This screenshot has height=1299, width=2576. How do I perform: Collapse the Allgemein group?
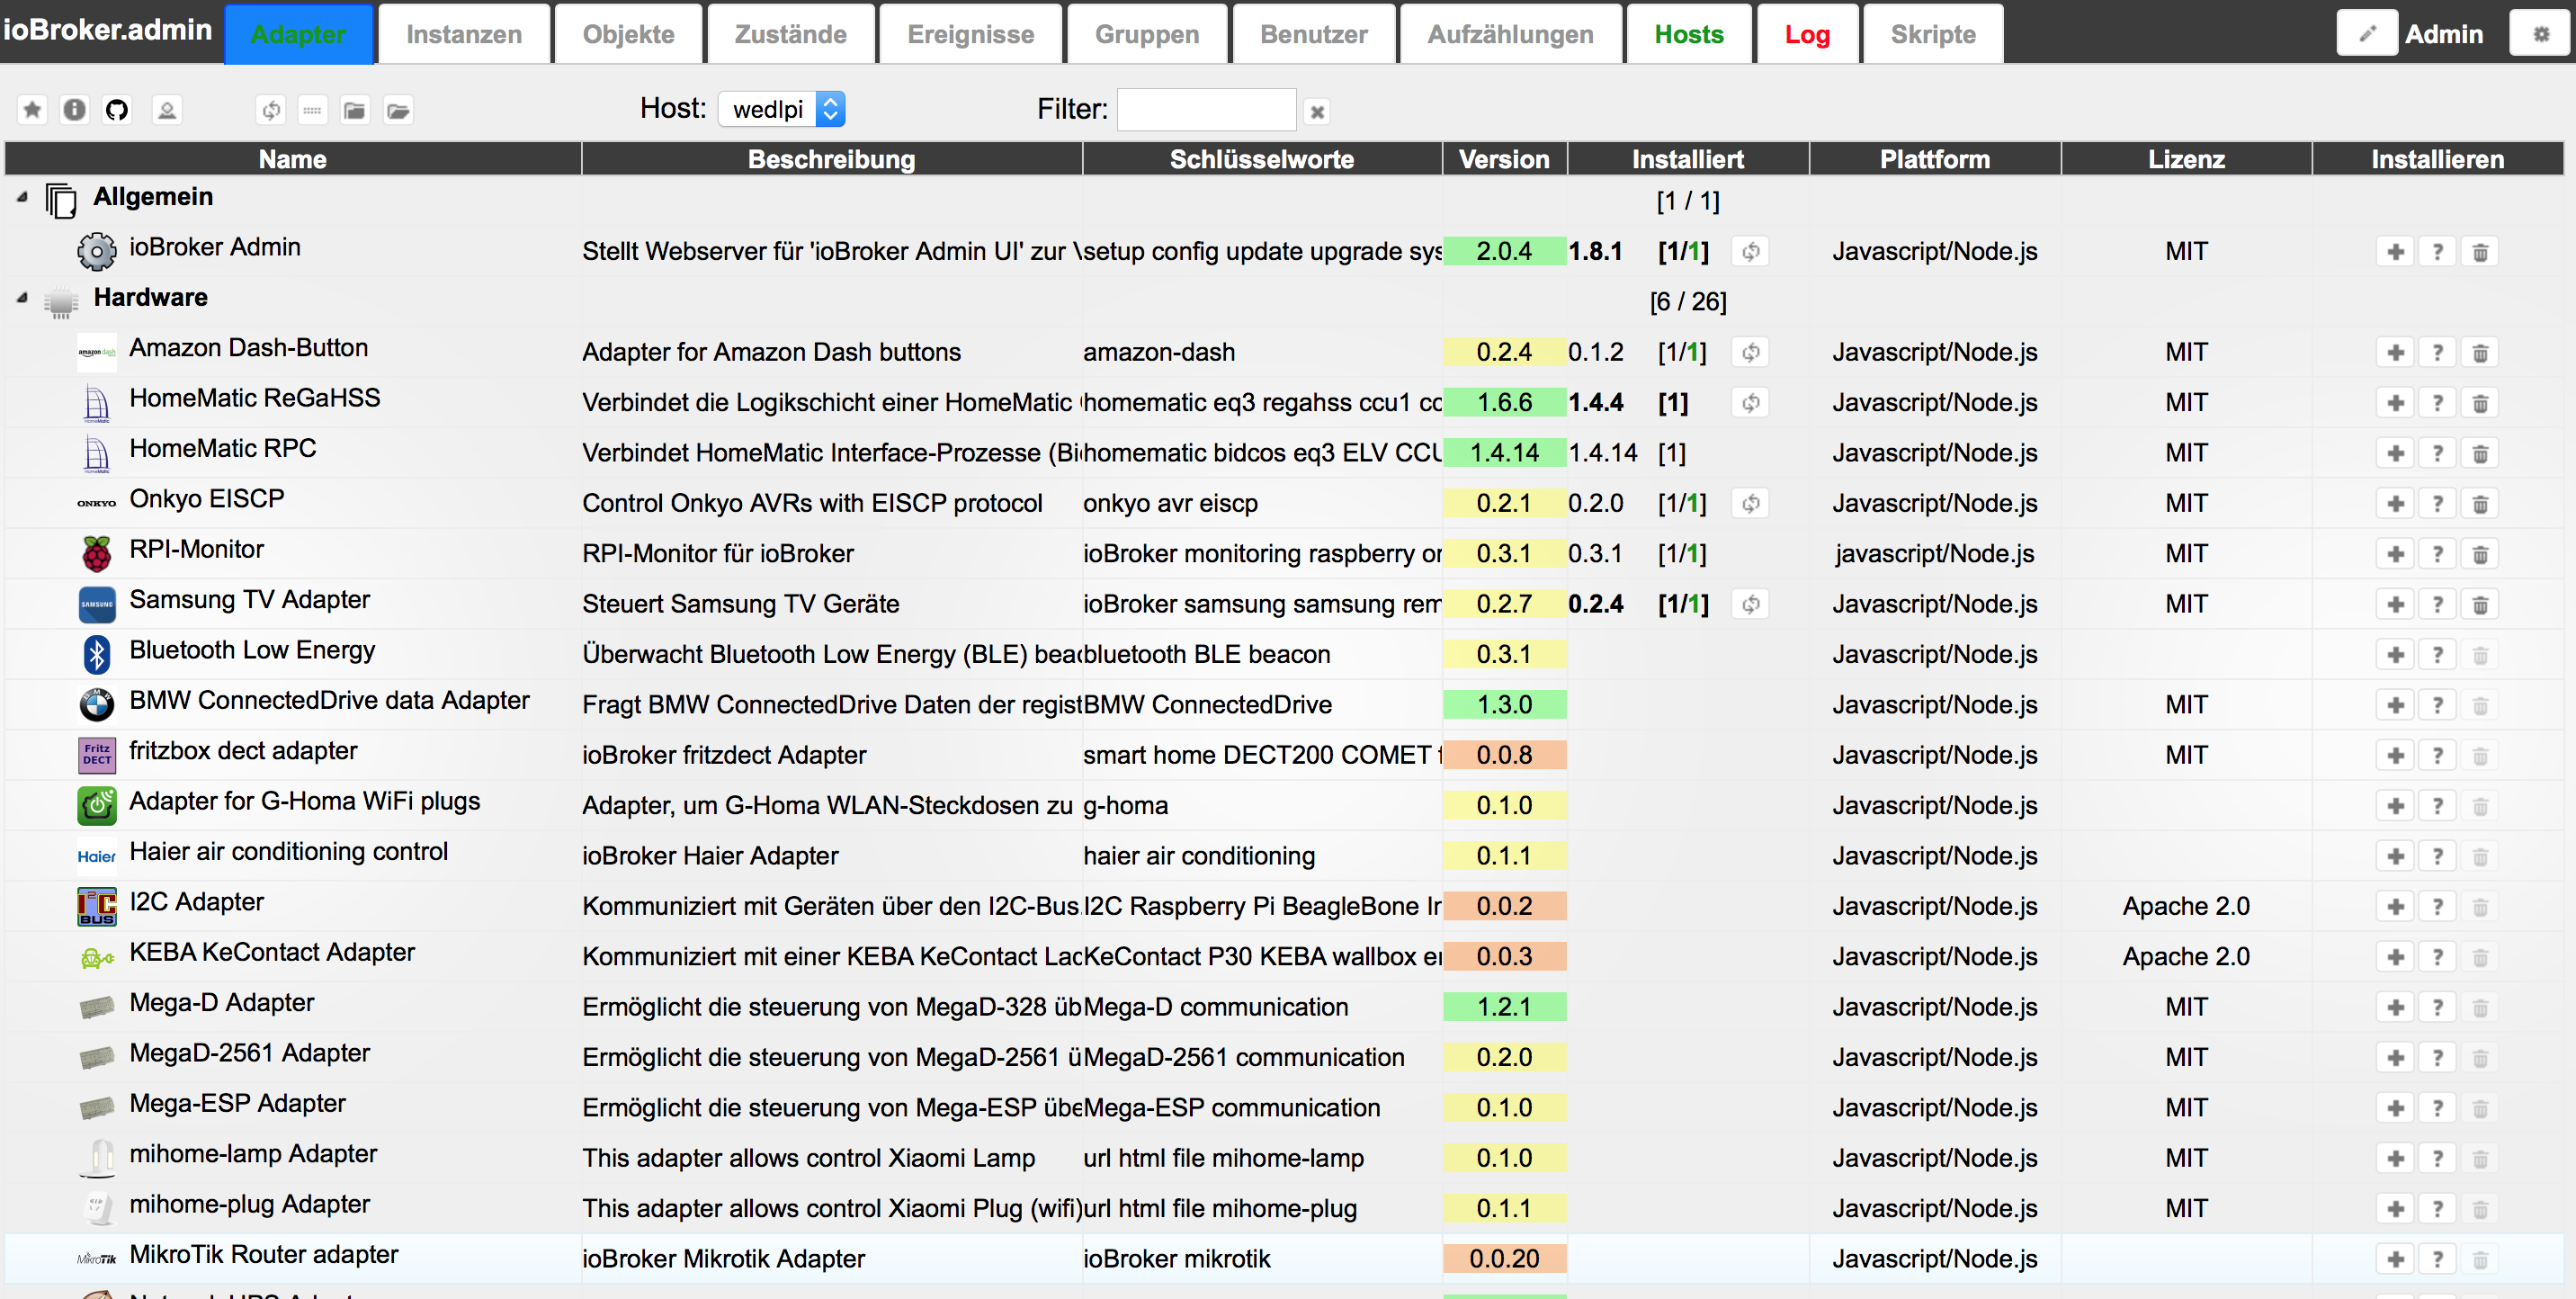tap(22, 198)
